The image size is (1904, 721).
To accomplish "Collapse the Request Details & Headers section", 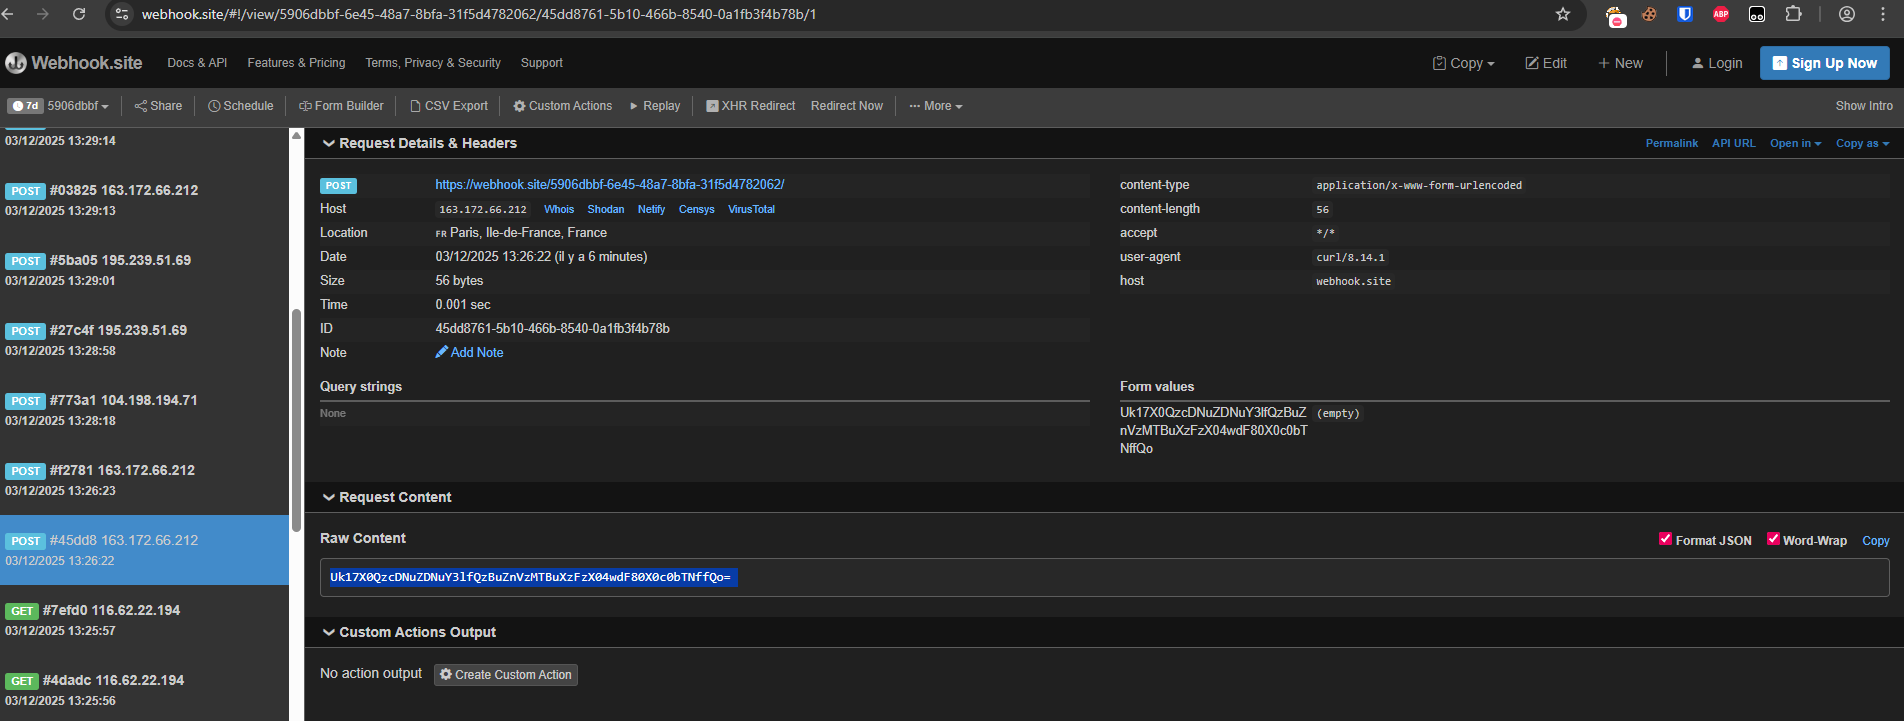I will [x=328, y=144].
